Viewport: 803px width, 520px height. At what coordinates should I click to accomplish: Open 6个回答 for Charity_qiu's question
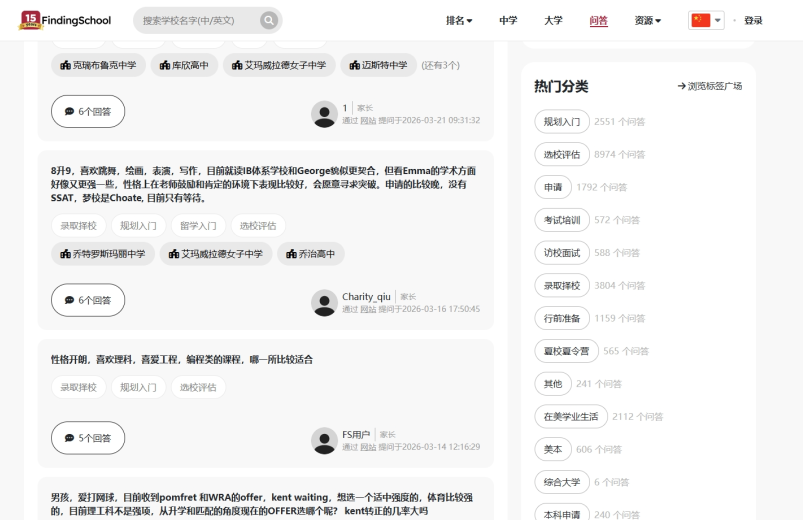pos(88,300)
